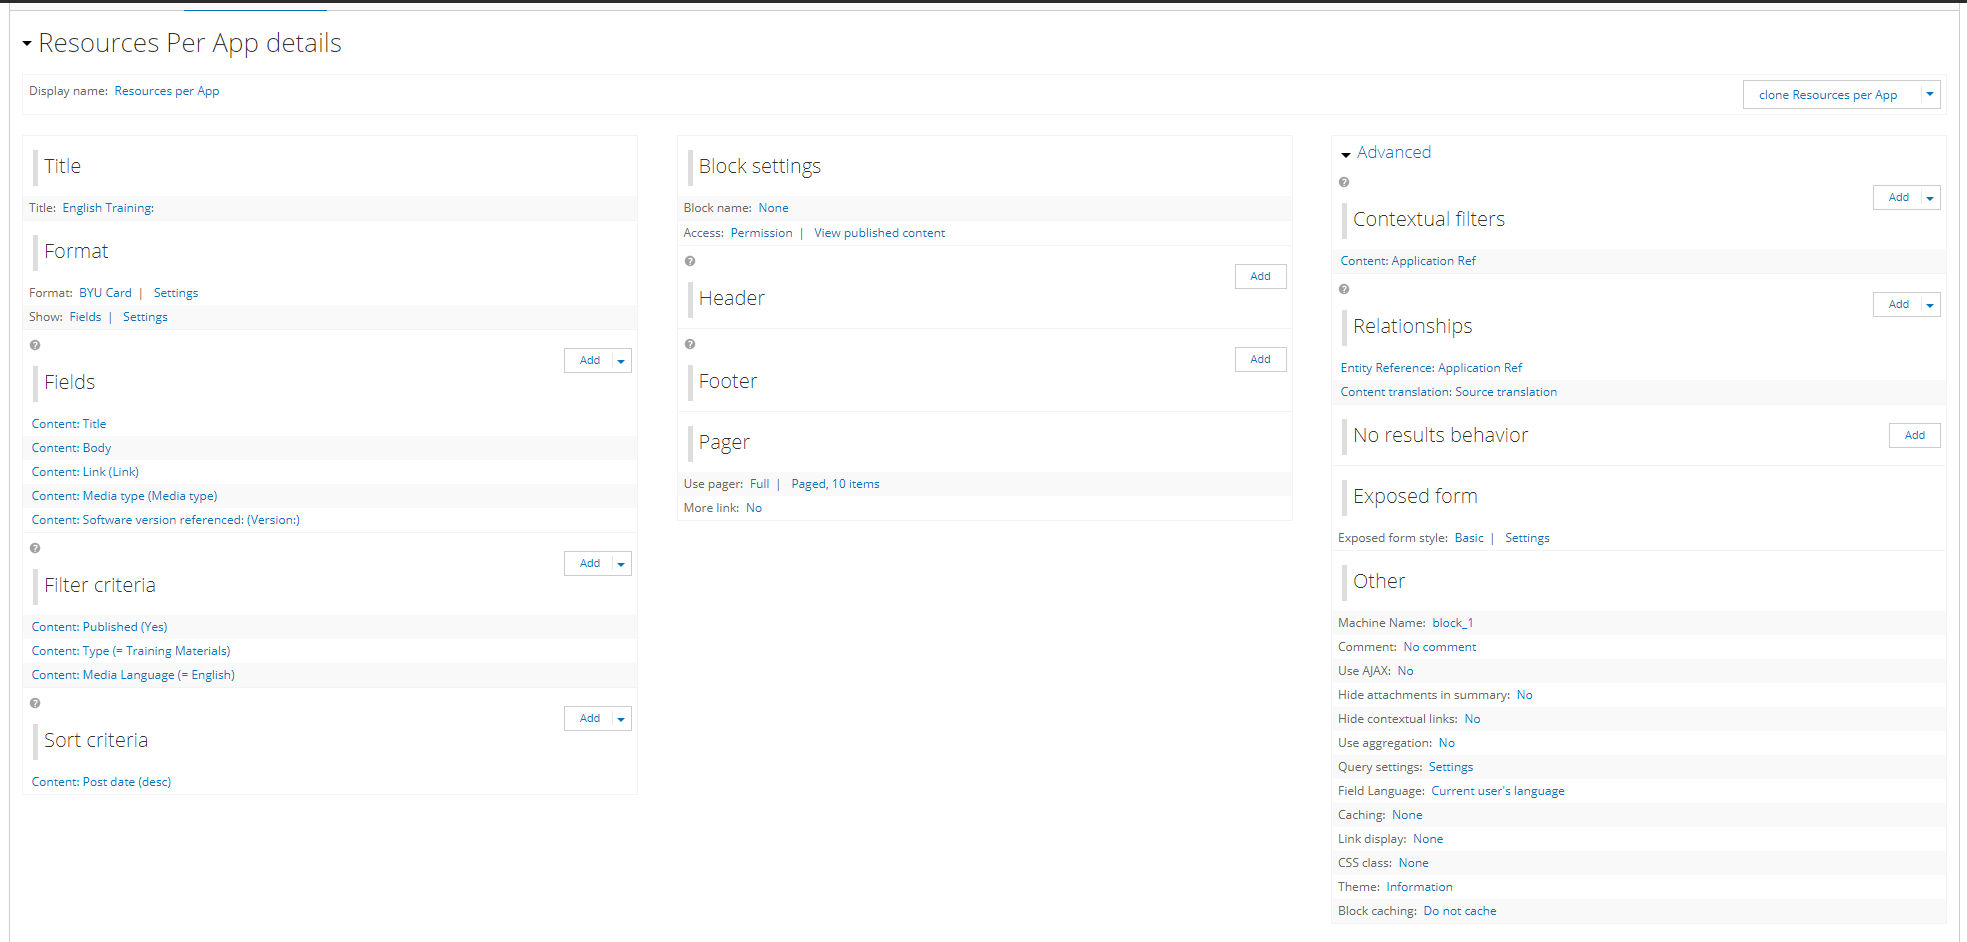This screenshot has width=1967, height=942.
Task: Add a new filter criterion
Action: (590, 564)
